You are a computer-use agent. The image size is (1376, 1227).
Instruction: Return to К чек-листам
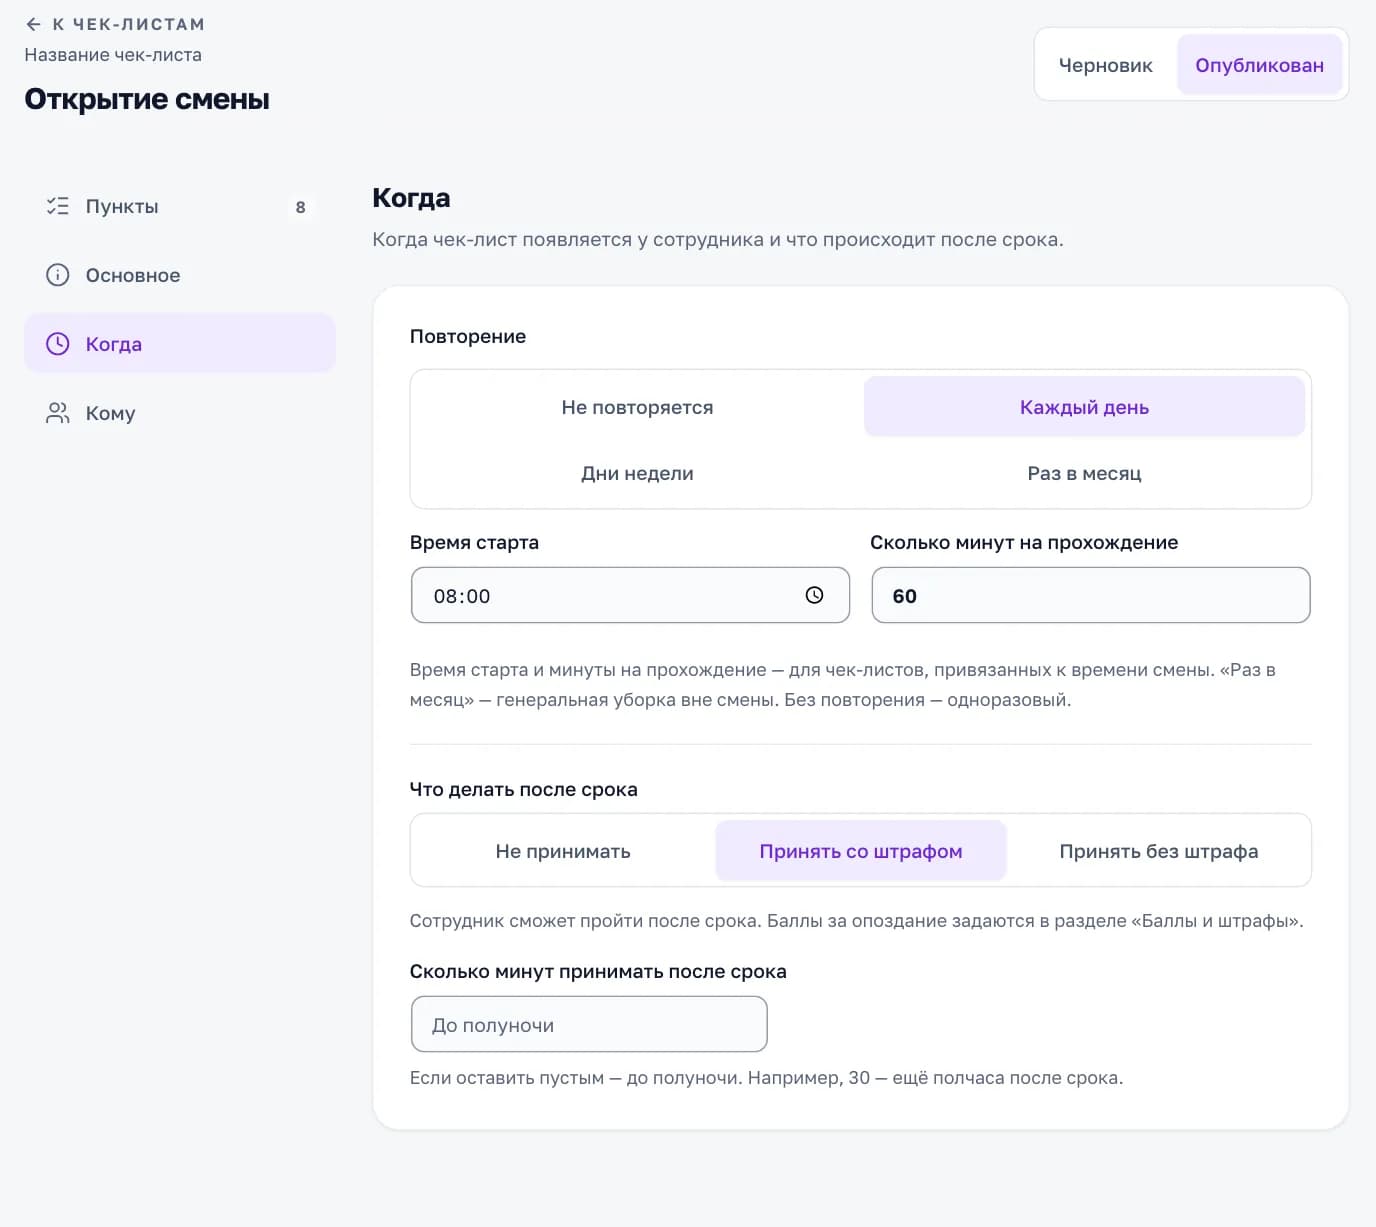click(x=115, y=24)
